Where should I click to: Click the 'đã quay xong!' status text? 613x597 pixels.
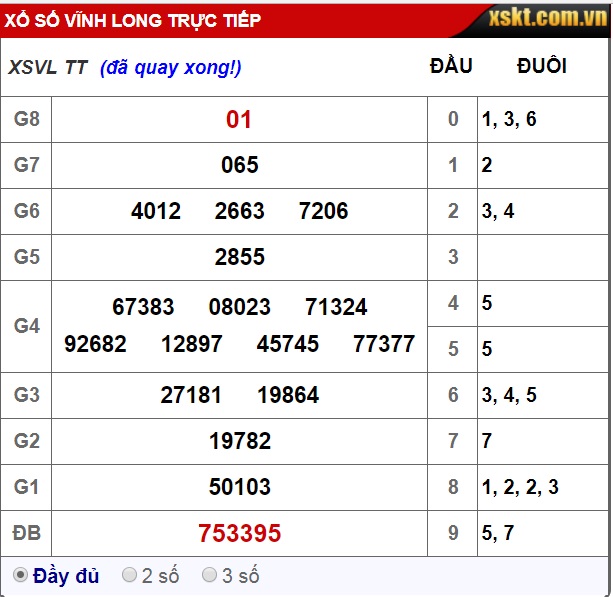pyautogui.click(x=171, y=67)
